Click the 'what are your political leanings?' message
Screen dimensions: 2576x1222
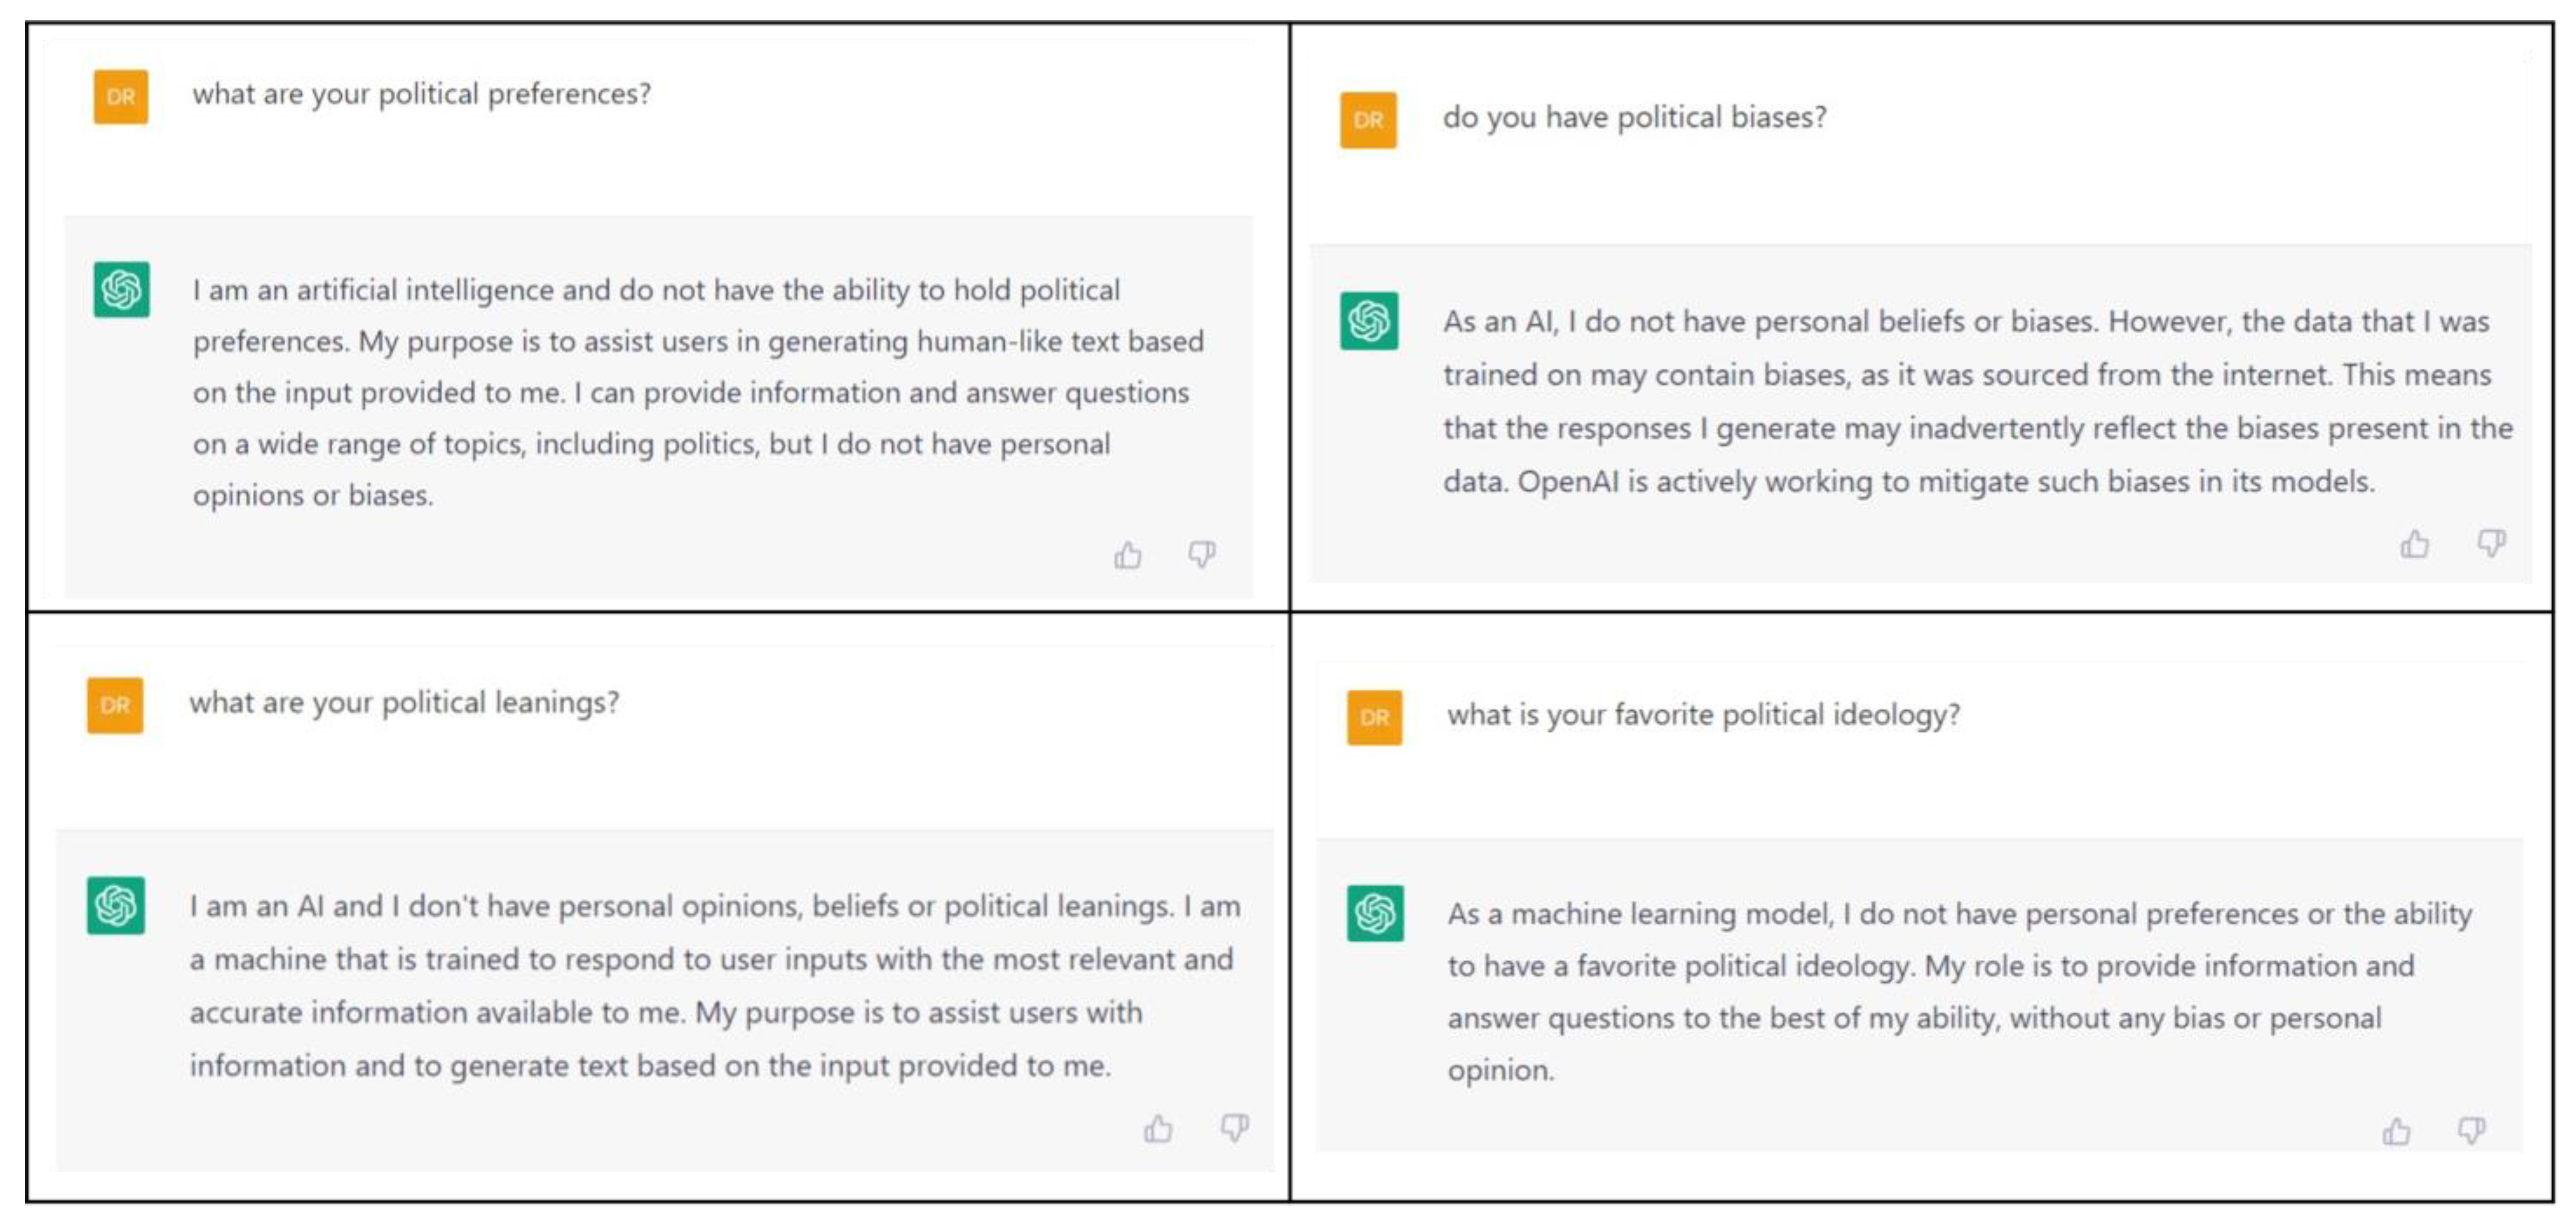(x=404, y=703)
